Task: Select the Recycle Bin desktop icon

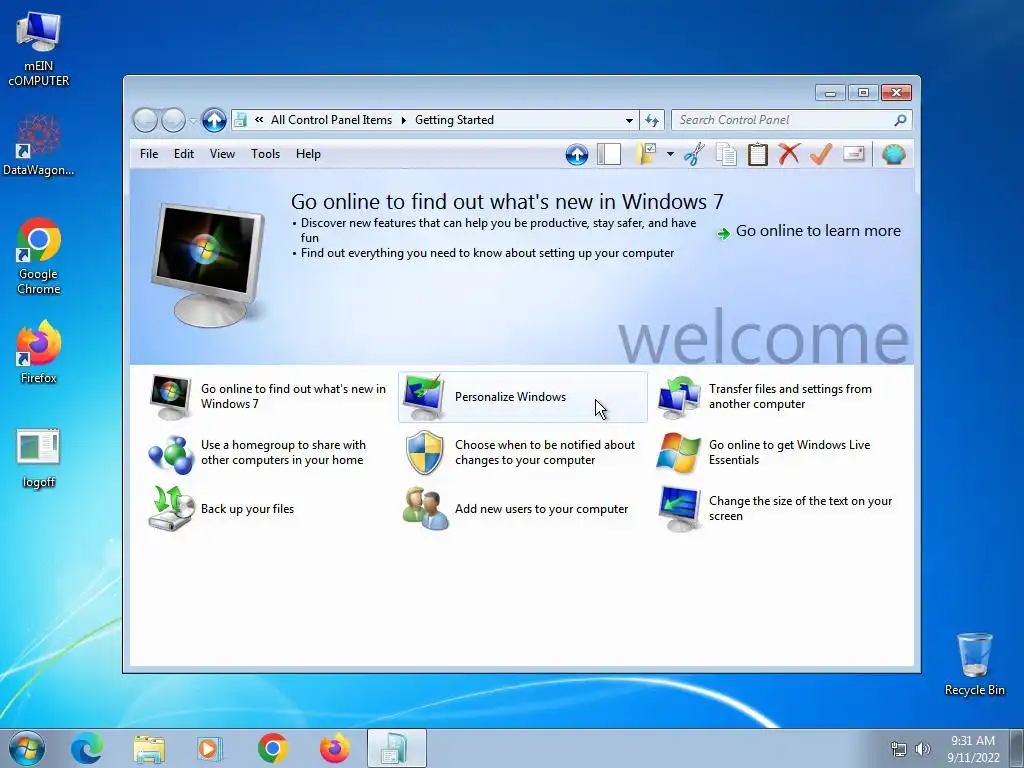Action: [974, 664]
